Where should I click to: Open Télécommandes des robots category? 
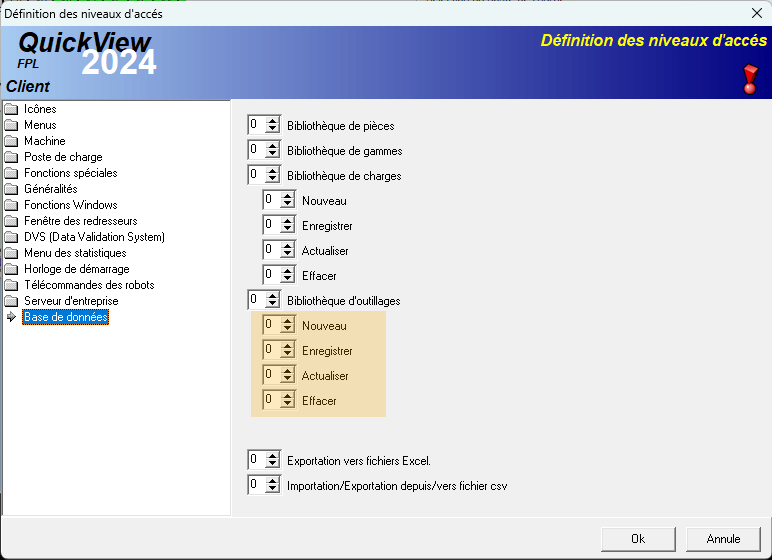(x=89, y=285)
